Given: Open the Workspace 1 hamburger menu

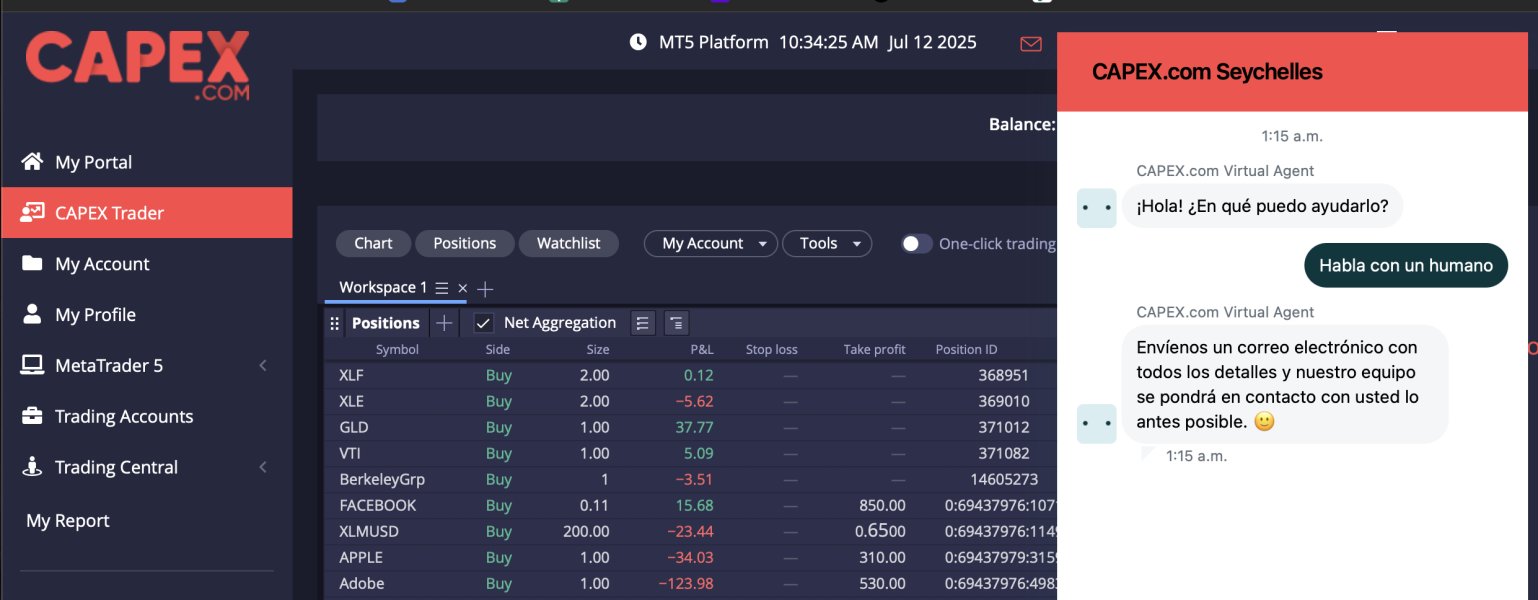Looking at the screenshot, I should (441, 288).
